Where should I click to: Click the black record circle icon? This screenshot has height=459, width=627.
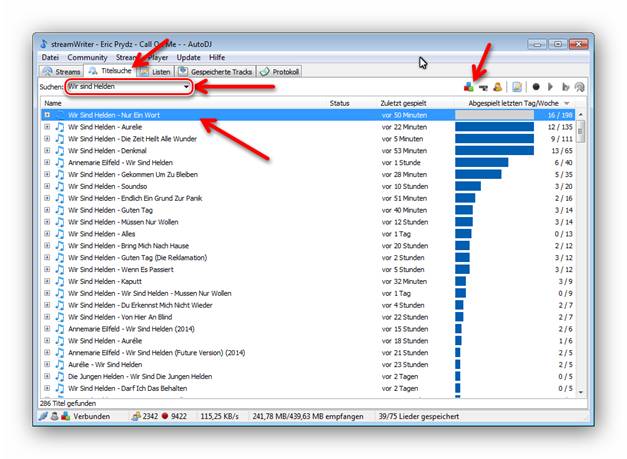coord(536,87)
